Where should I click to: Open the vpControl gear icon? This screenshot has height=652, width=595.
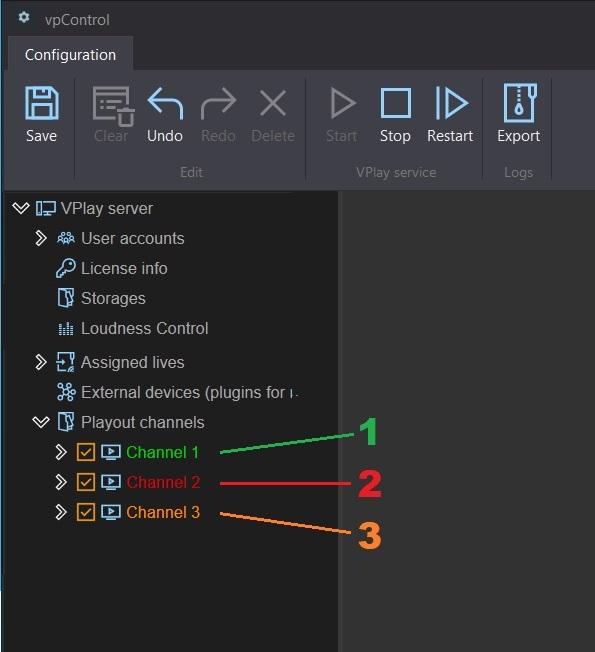[24, 17]
